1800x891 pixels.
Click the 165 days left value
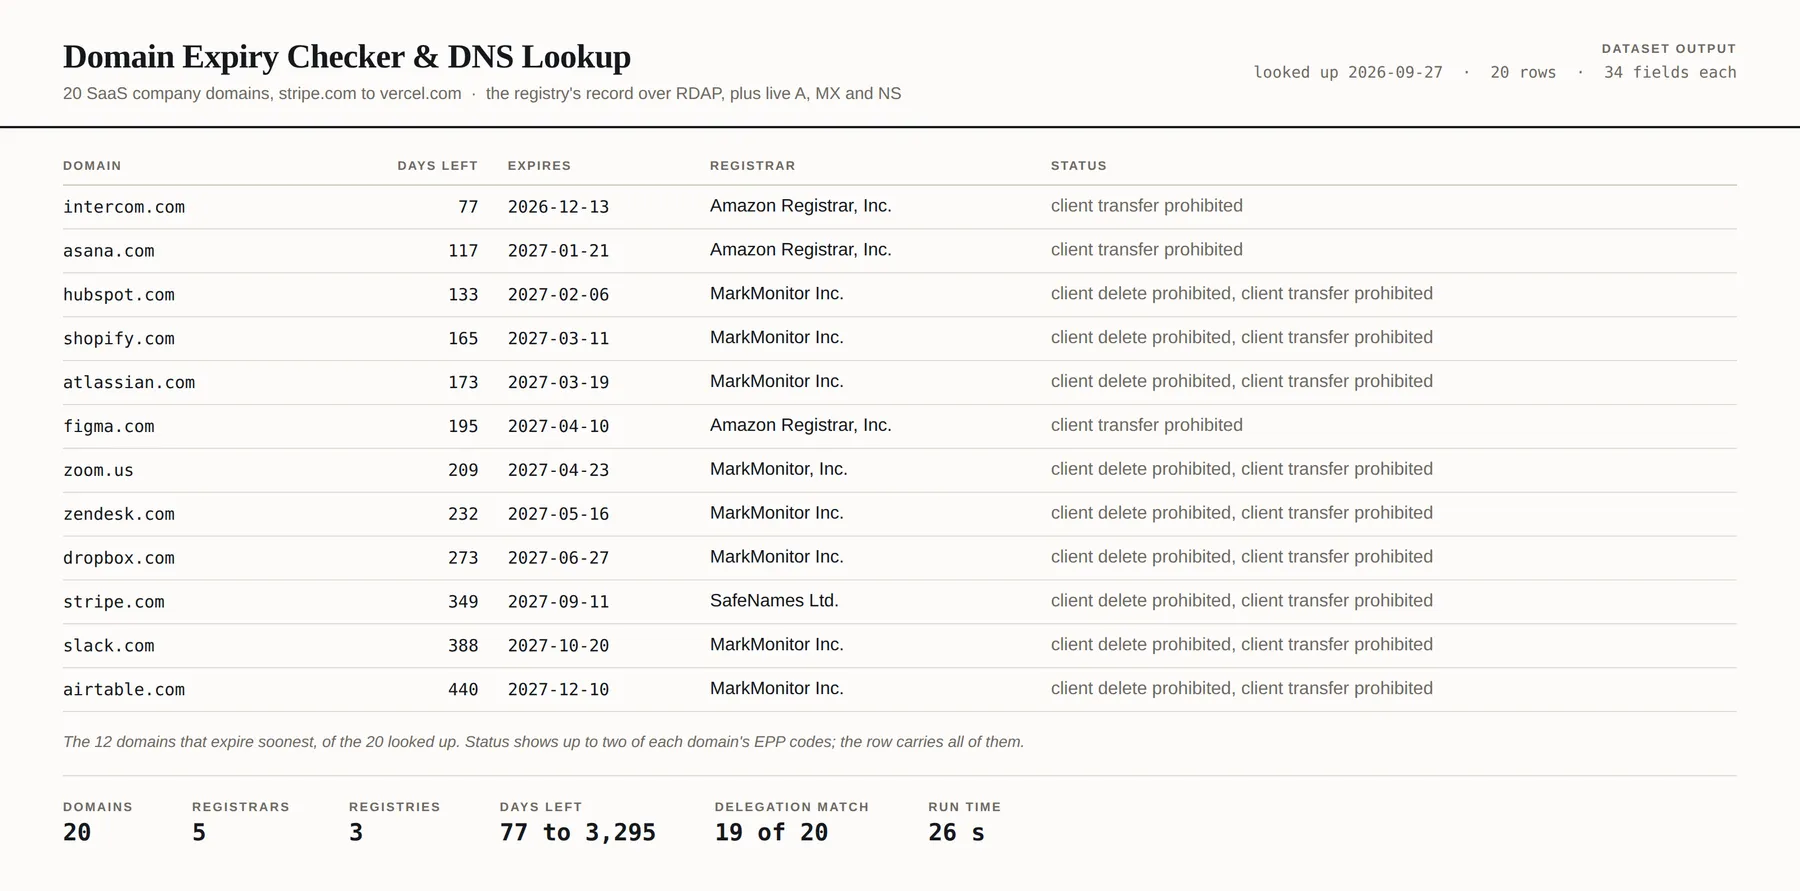[463, 339]
